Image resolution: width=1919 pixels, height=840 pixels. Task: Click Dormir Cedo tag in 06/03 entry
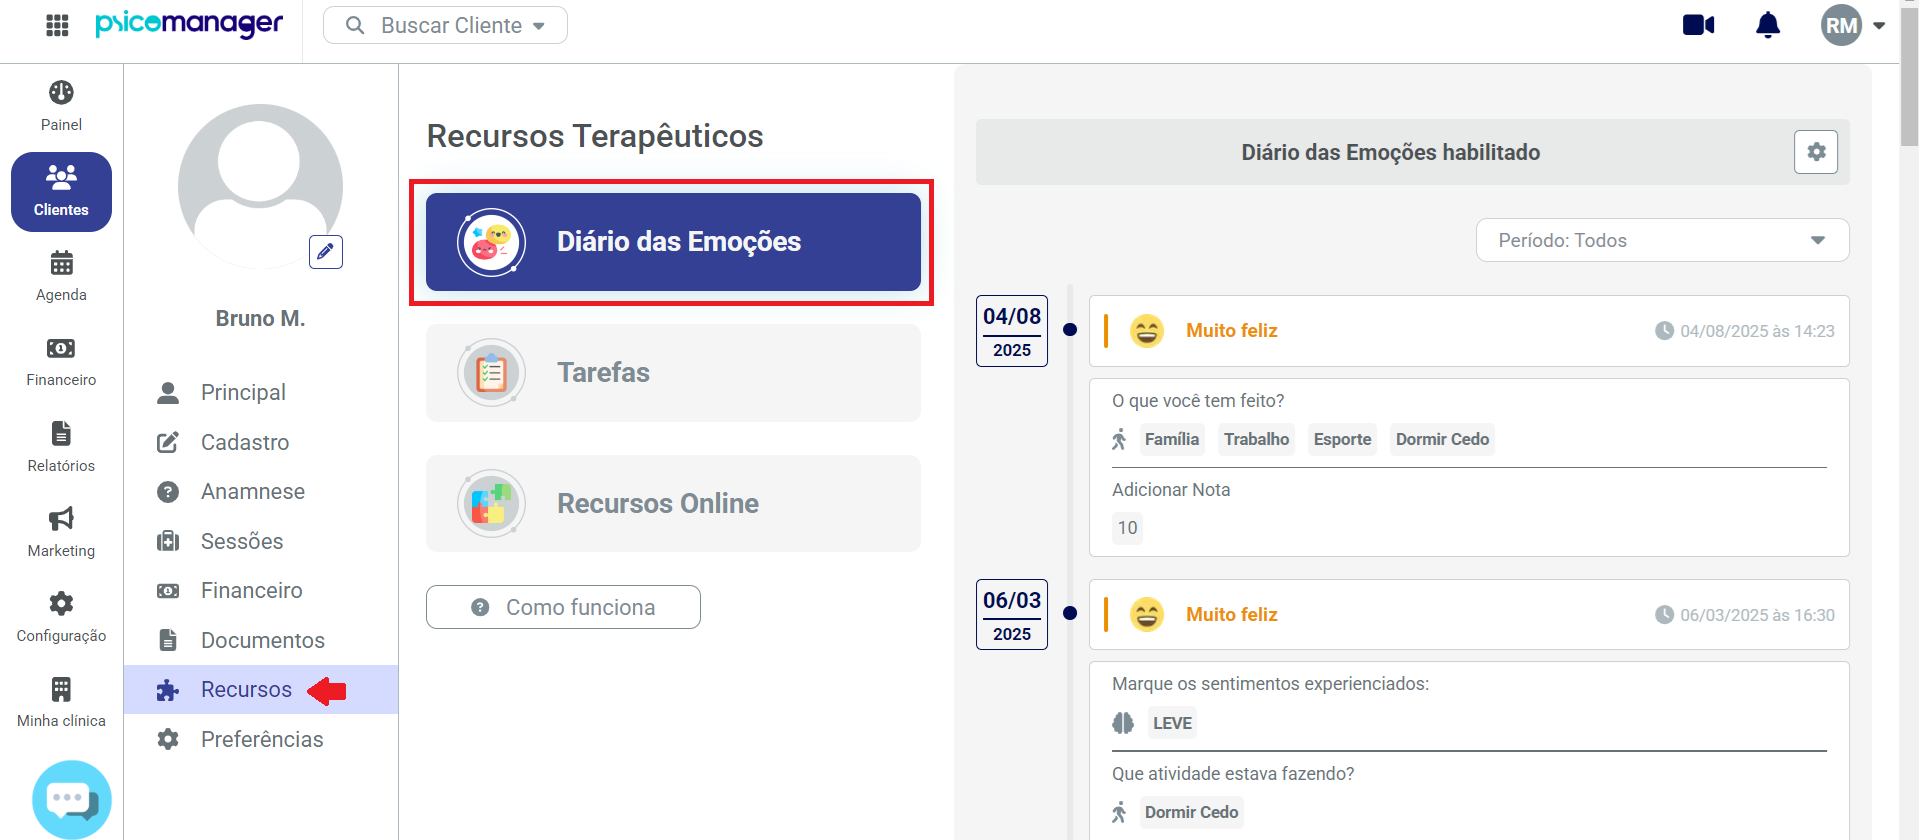pos(1191,812)
